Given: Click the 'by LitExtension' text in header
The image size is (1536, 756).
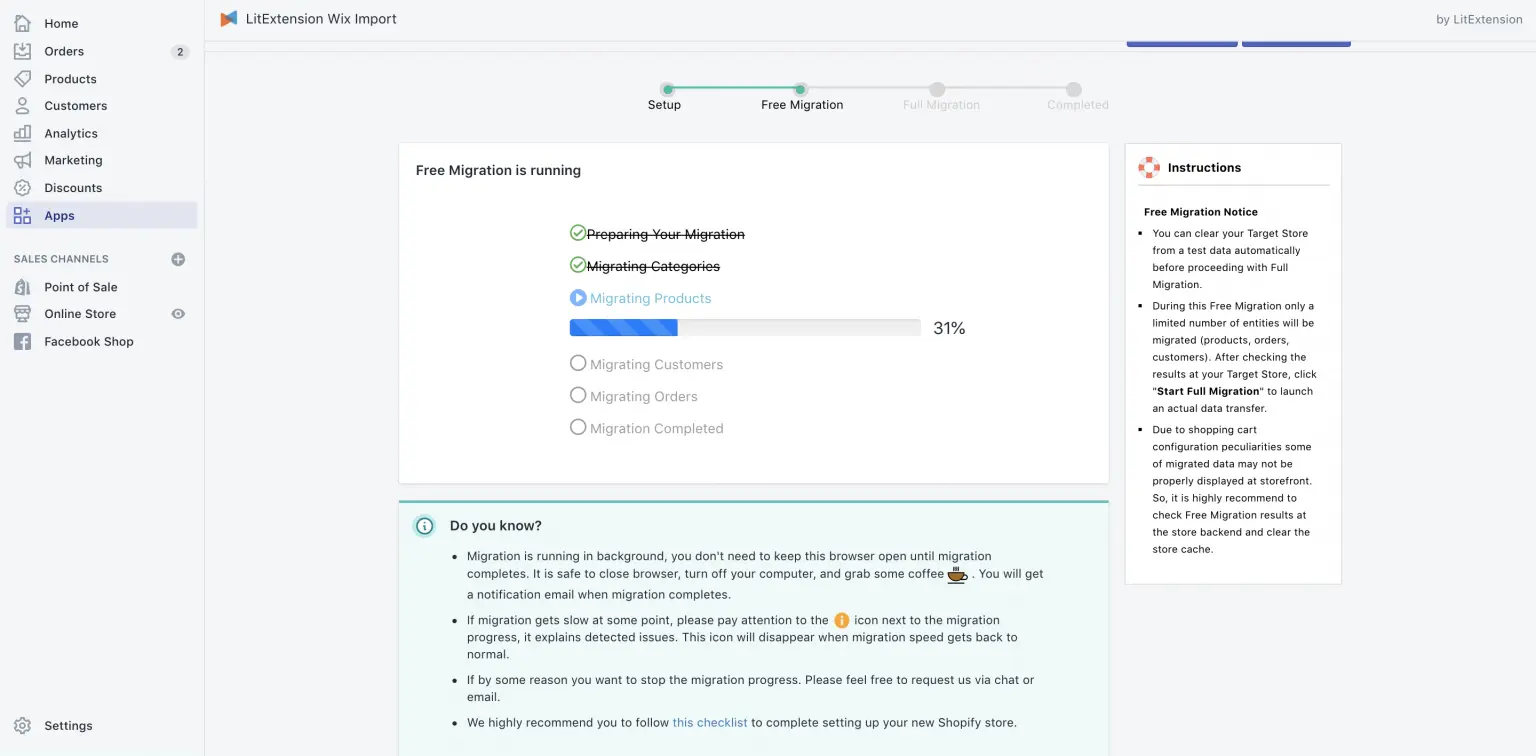Looking at the screenshot, I should (x=1479, y=19).
